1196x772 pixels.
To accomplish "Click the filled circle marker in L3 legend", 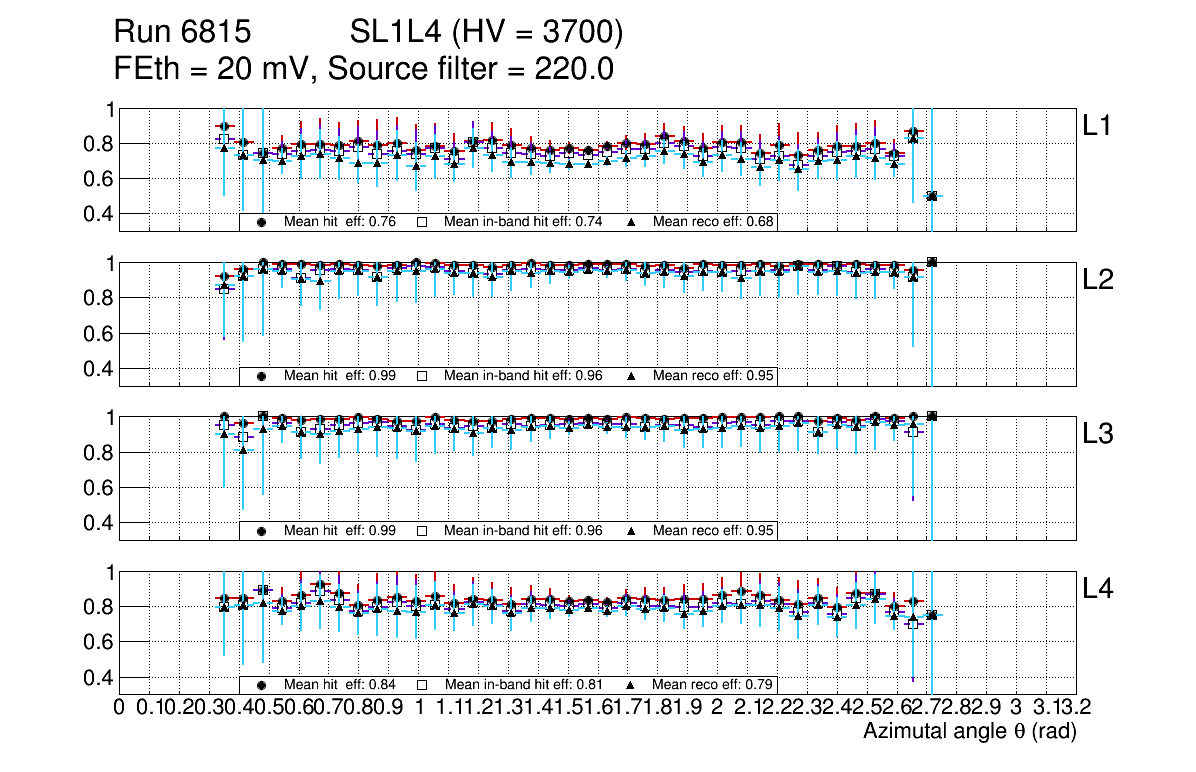I will 262,530.
